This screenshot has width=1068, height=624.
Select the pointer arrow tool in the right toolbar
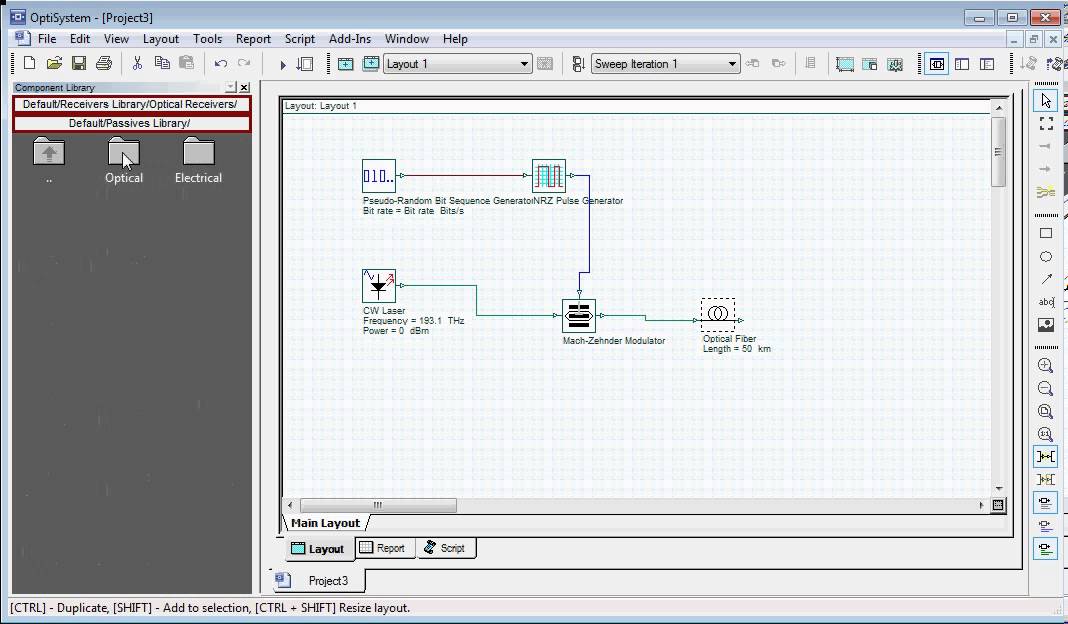1046,101
